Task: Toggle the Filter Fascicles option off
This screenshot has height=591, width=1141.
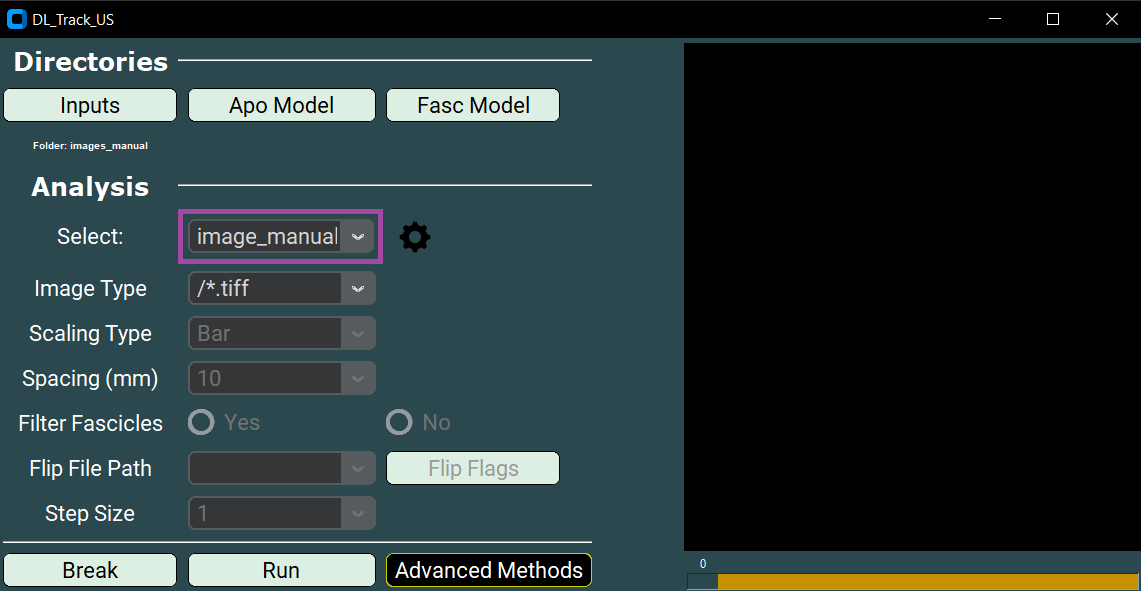Action: click(399, 422)
